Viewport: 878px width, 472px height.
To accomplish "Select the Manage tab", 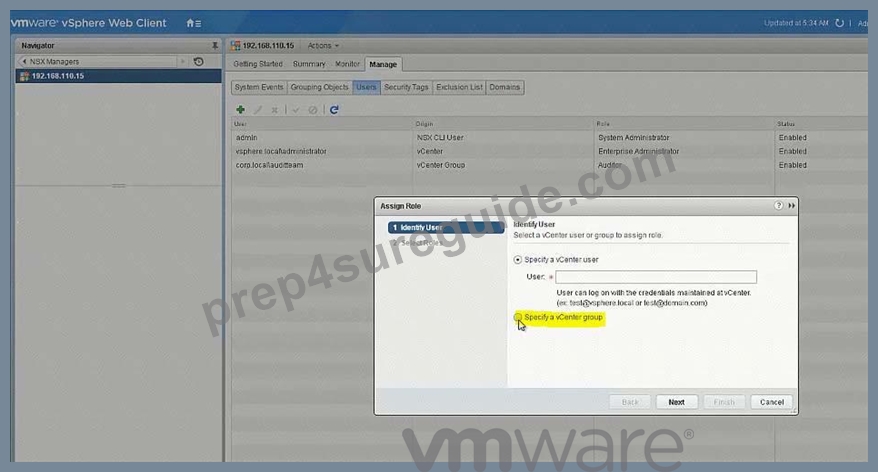I will coord(383,64).
